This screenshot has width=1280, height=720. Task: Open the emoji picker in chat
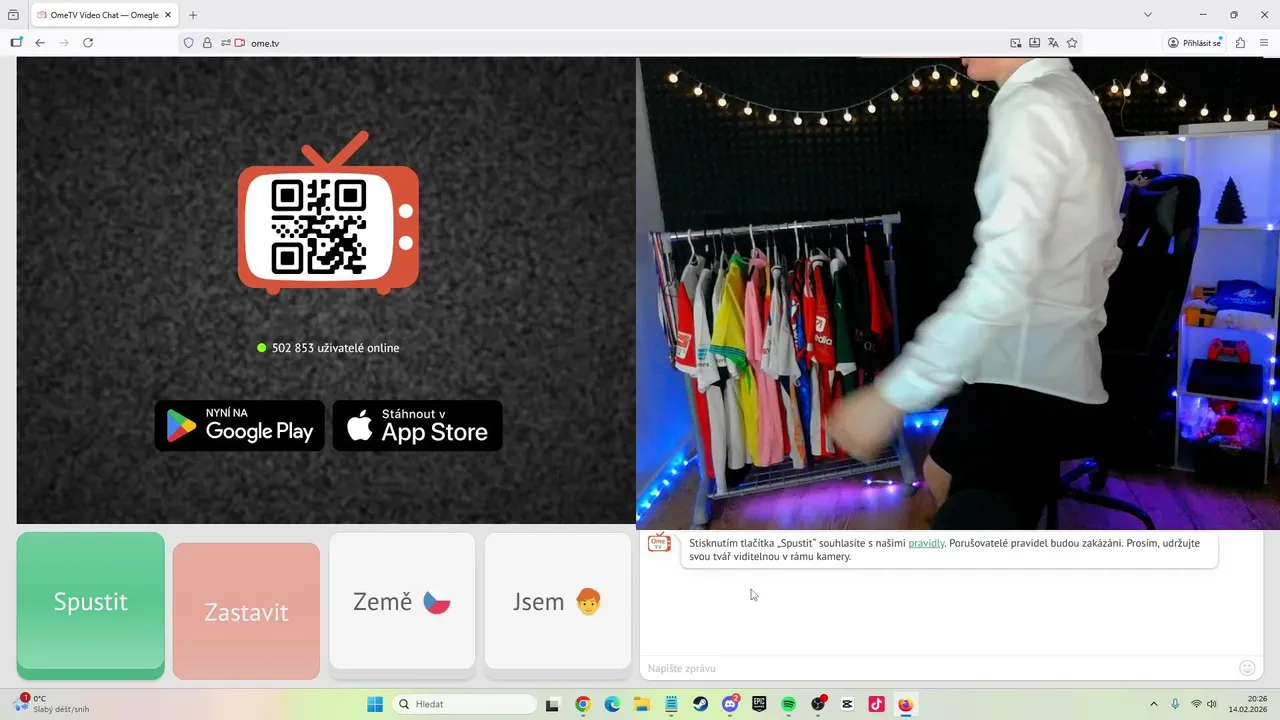click(1247, 668)
